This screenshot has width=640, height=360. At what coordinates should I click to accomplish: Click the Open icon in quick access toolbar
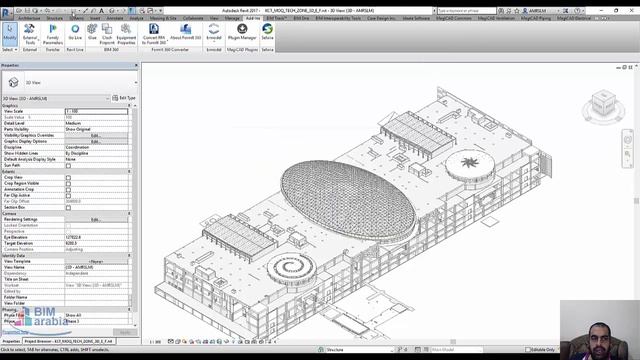pyautogui.click(x=19, y=11)
